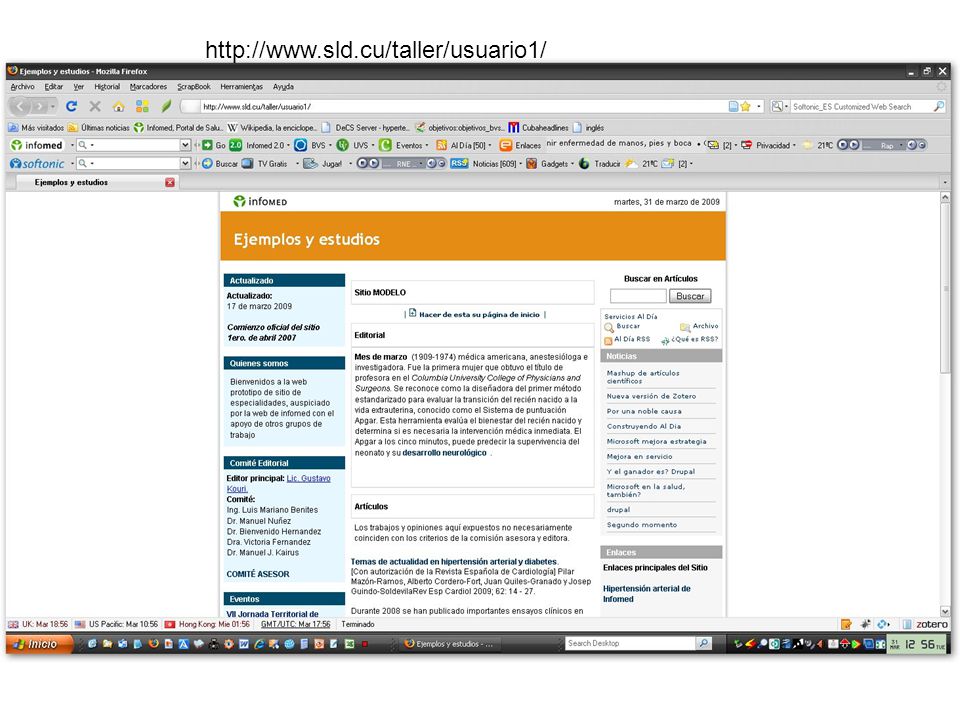Click the COMITÉ ASESOR link
This screenshot has height=720, width=960.
click(x=258, y=574)
